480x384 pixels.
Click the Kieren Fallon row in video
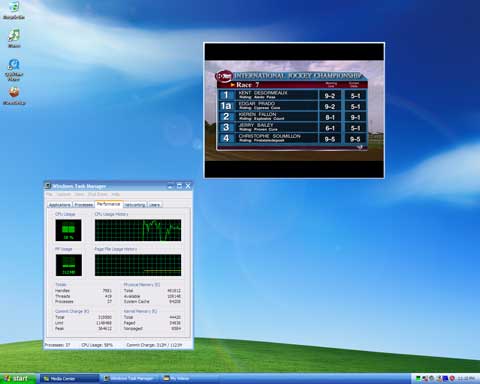[x=293, y=117]
